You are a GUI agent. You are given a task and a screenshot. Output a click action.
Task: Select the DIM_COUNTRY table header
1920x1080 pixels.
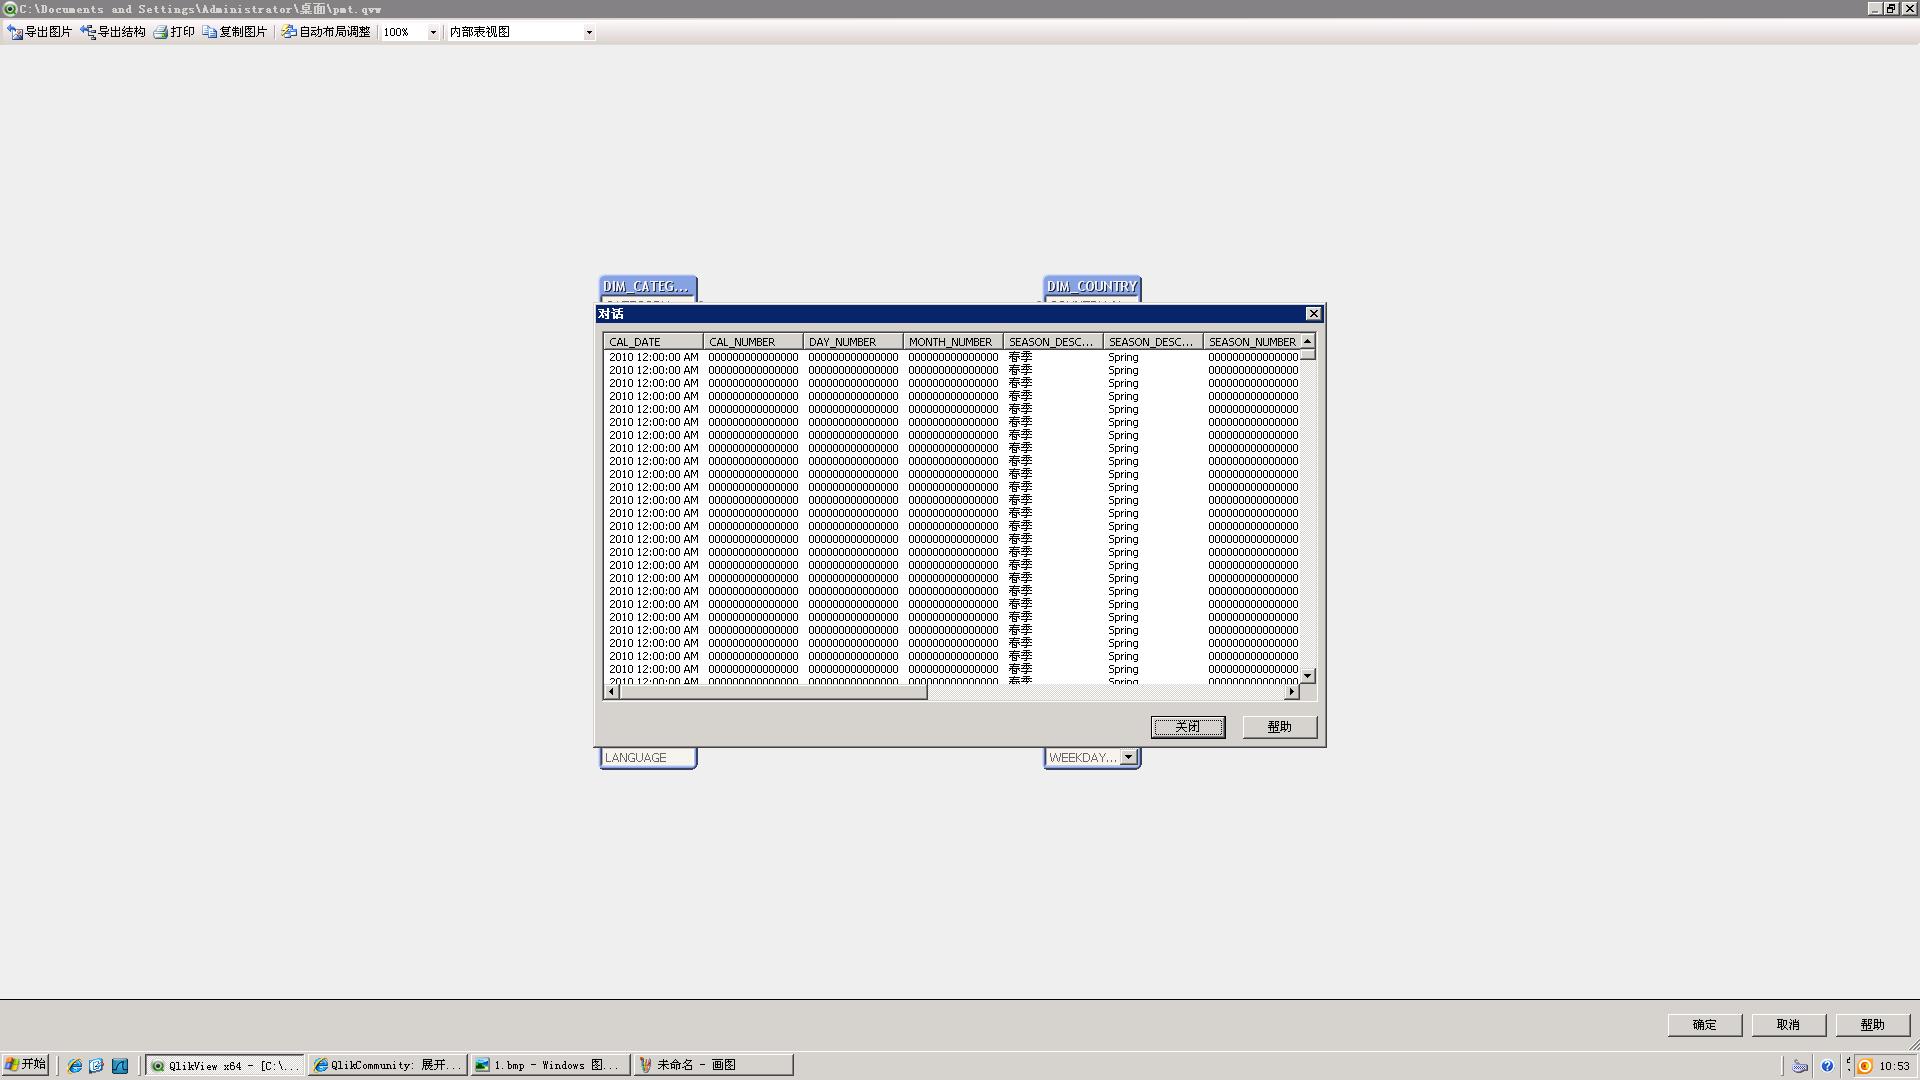(1092, 286)
